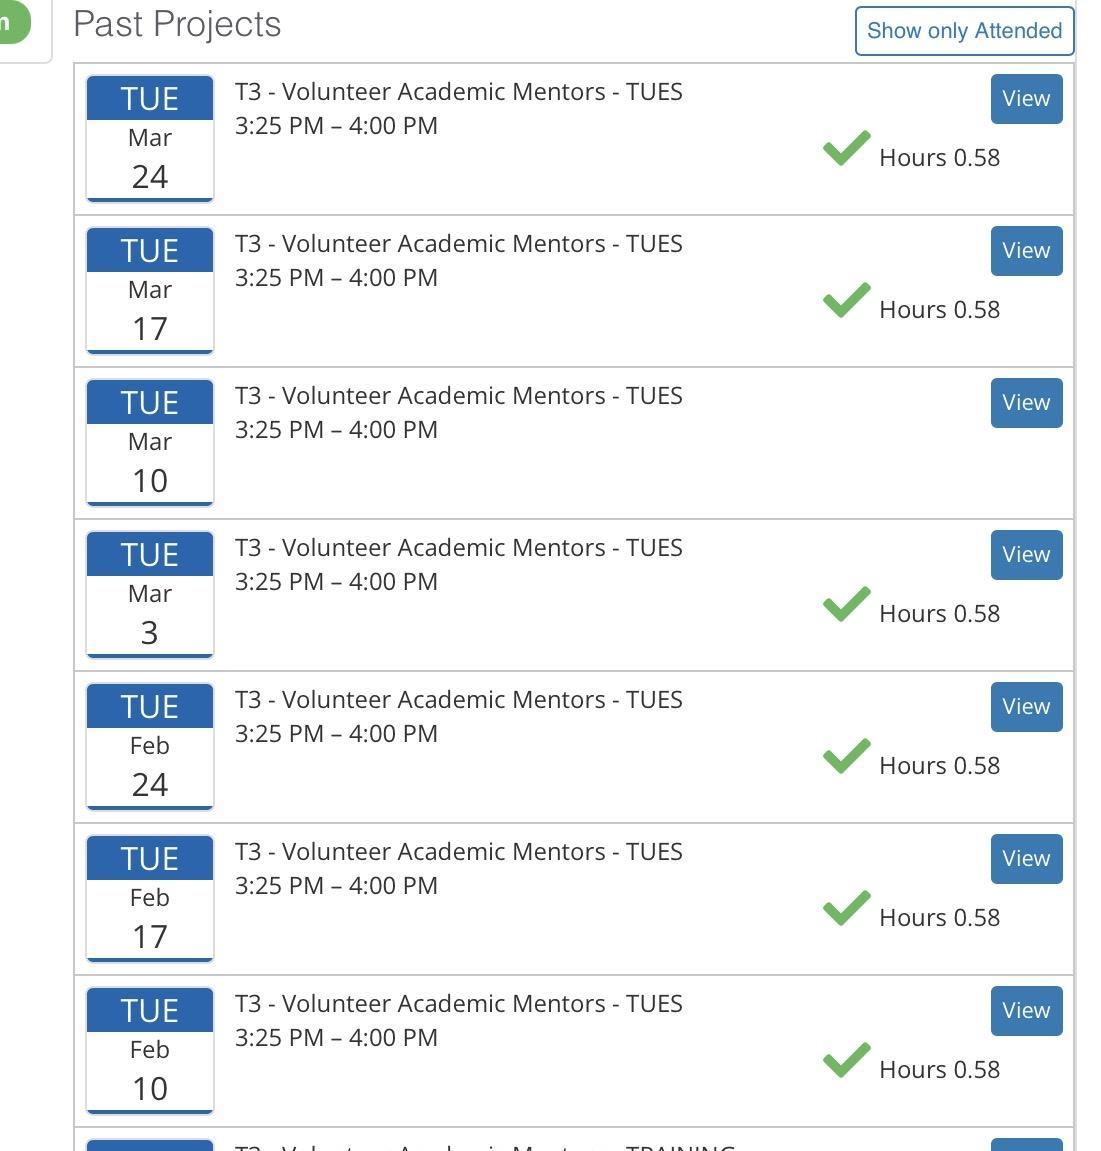Click the Hours 0.58 label for Mar 3
The width and height of the screenshot is (1101, 1151).
point(939,614)
